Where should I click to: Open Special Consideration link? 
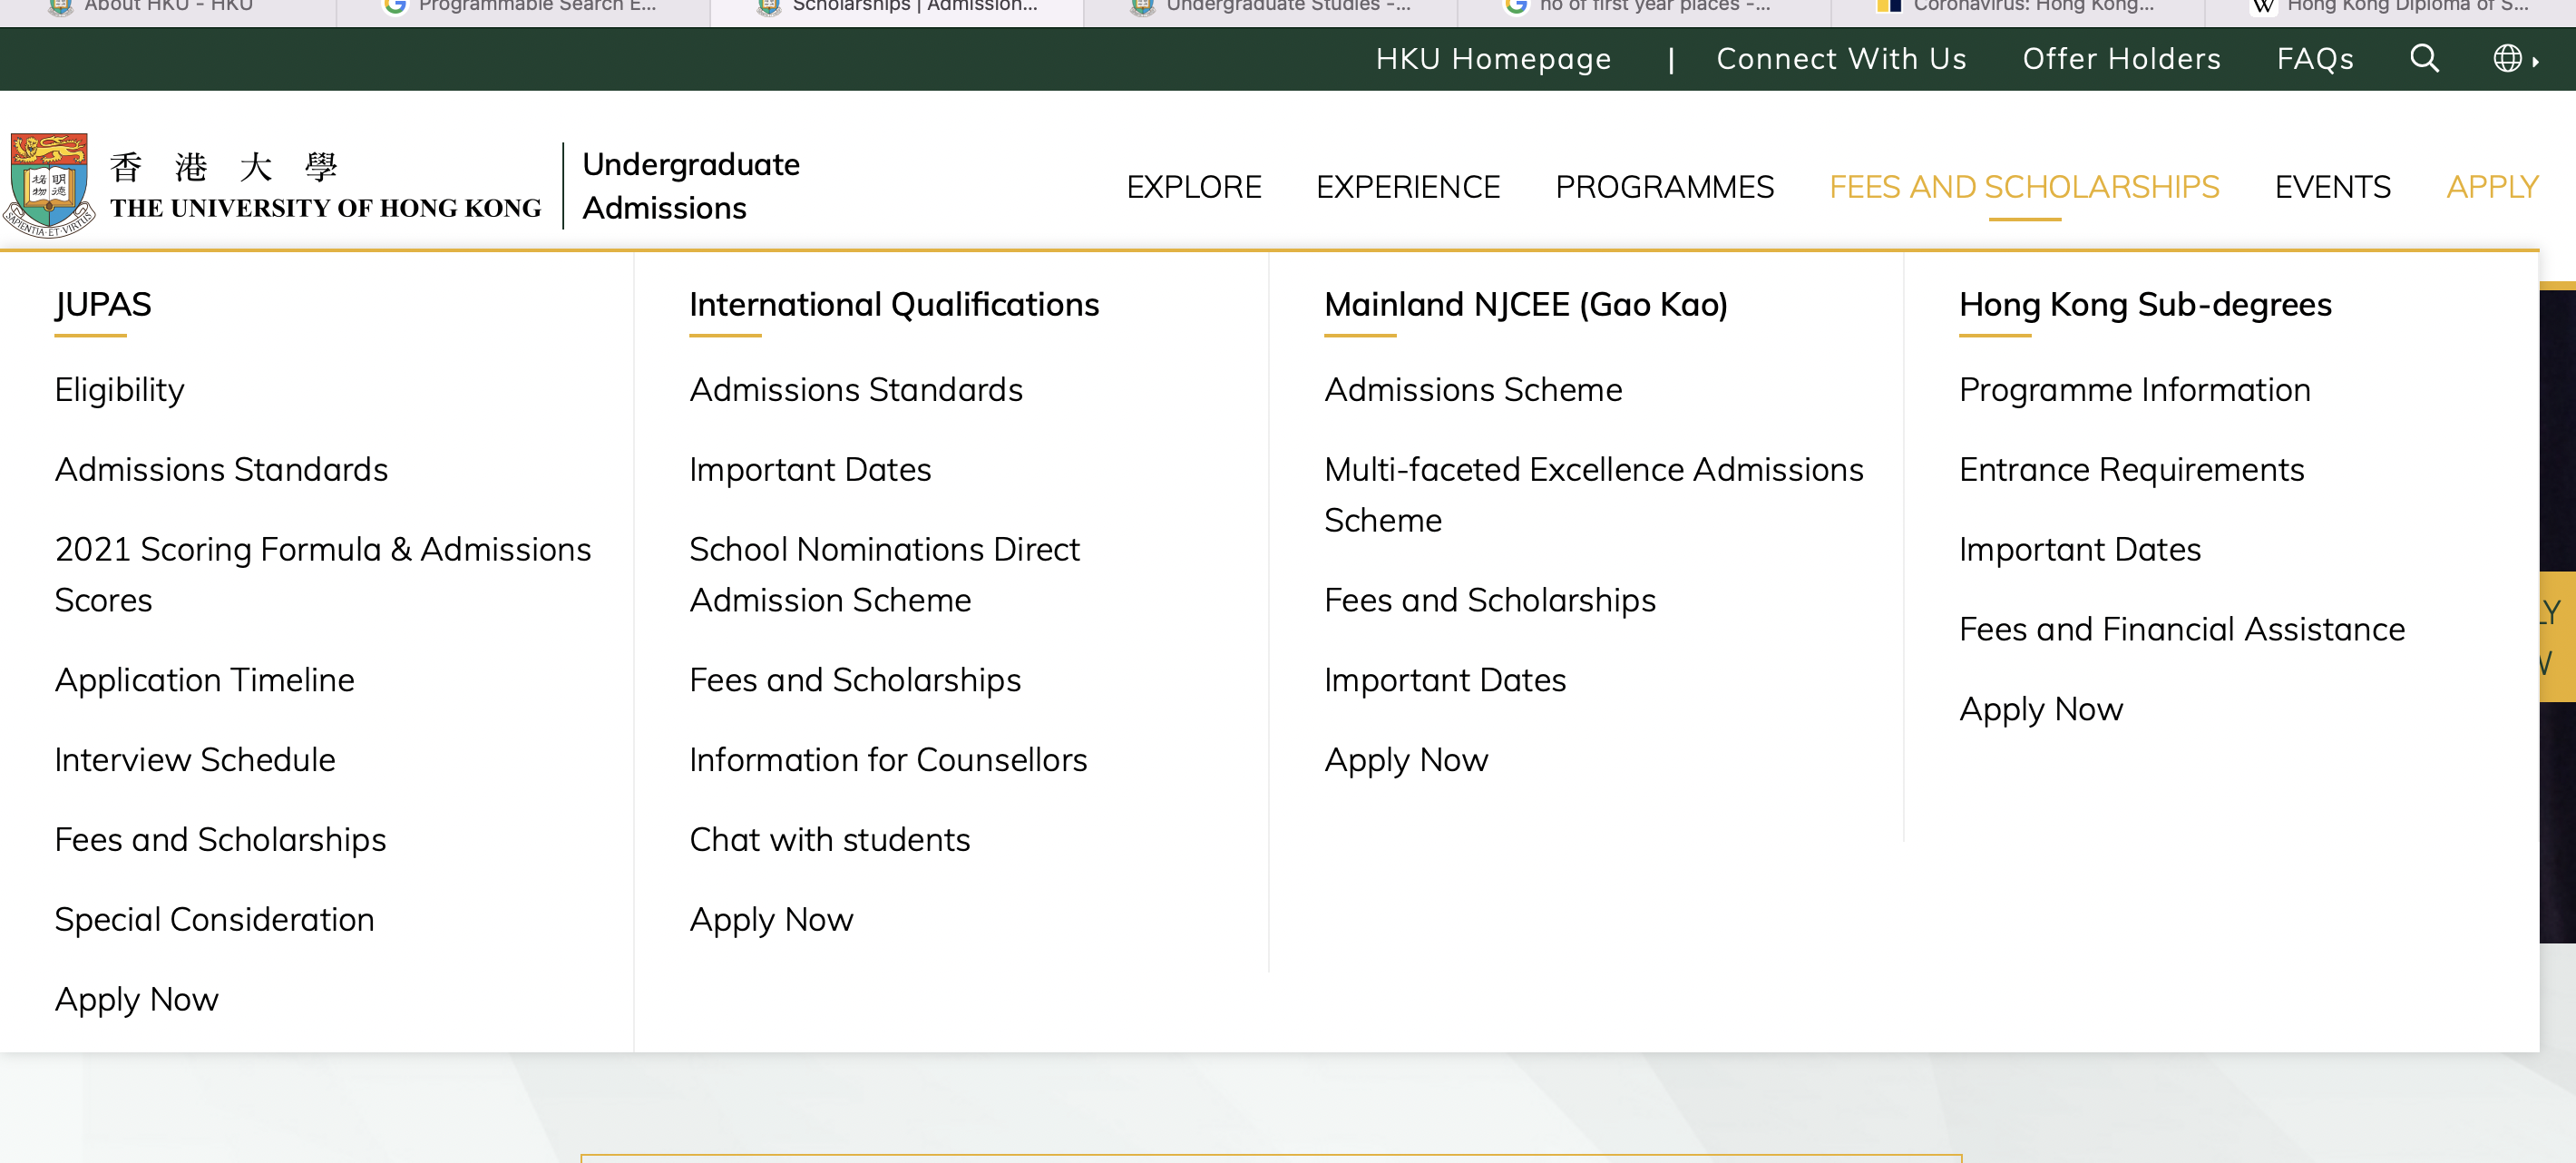tap(214, 920)
